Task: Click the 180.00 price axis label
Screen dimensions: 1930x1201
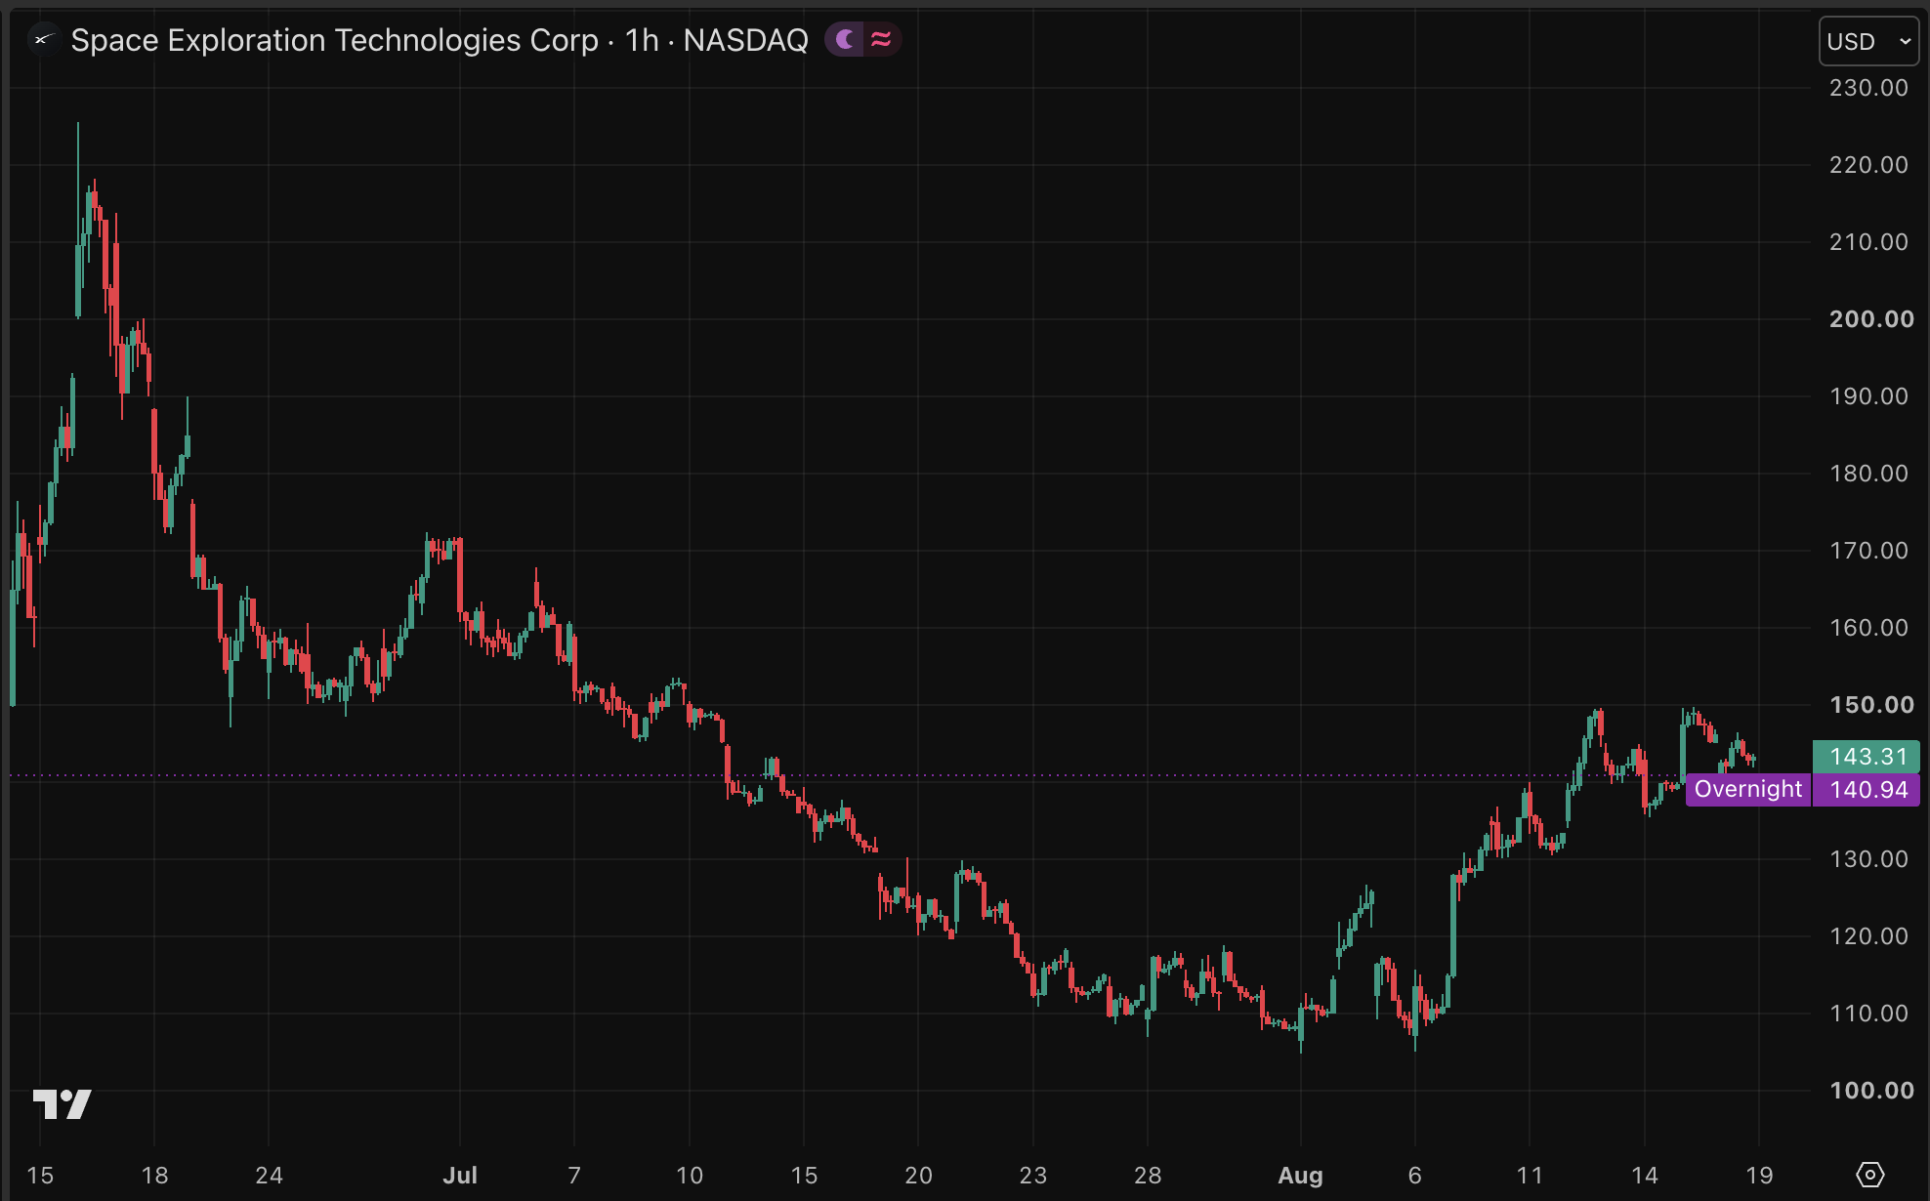Action: tap(1868, 473)
